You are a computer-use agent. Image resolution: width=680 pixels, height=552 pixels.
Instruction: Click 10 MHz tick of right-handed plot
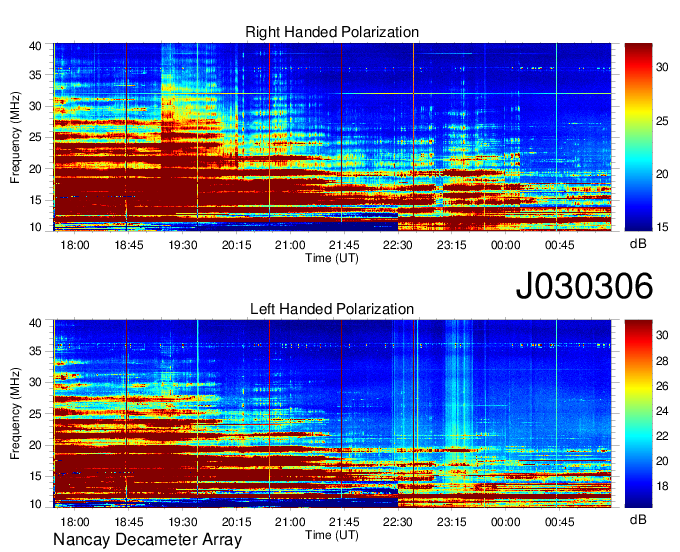36,227
